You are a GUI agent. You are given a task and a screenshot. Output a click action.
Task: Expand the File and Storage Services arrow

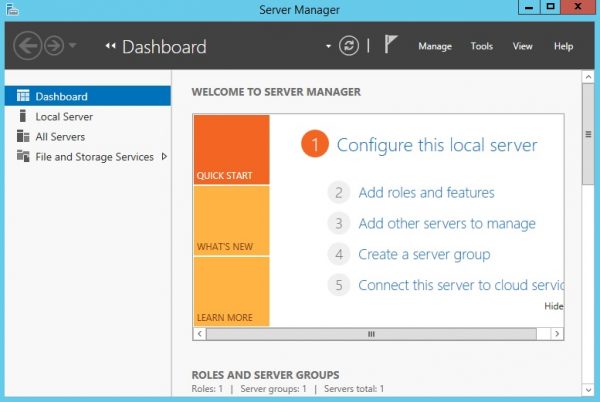pos(164,156)
